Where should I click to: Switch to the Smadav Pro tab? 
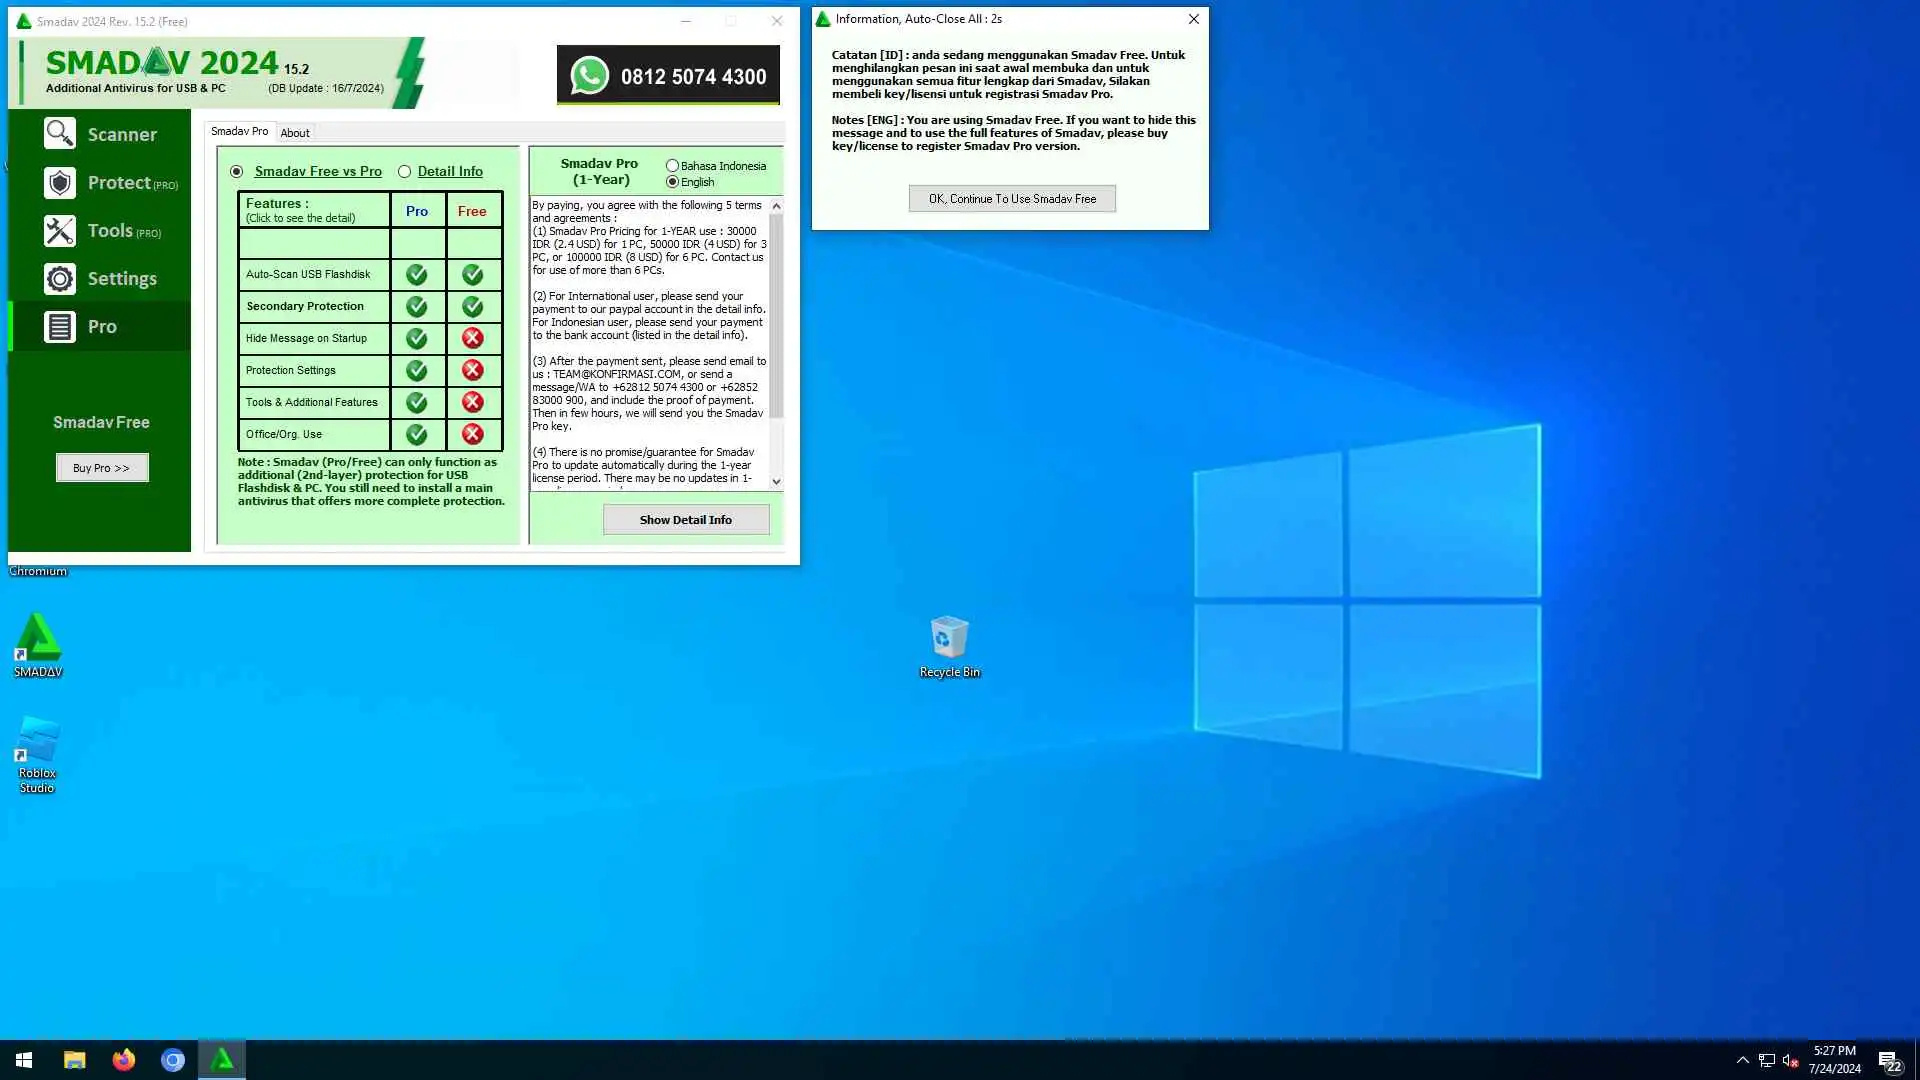[x=239, y=132]
